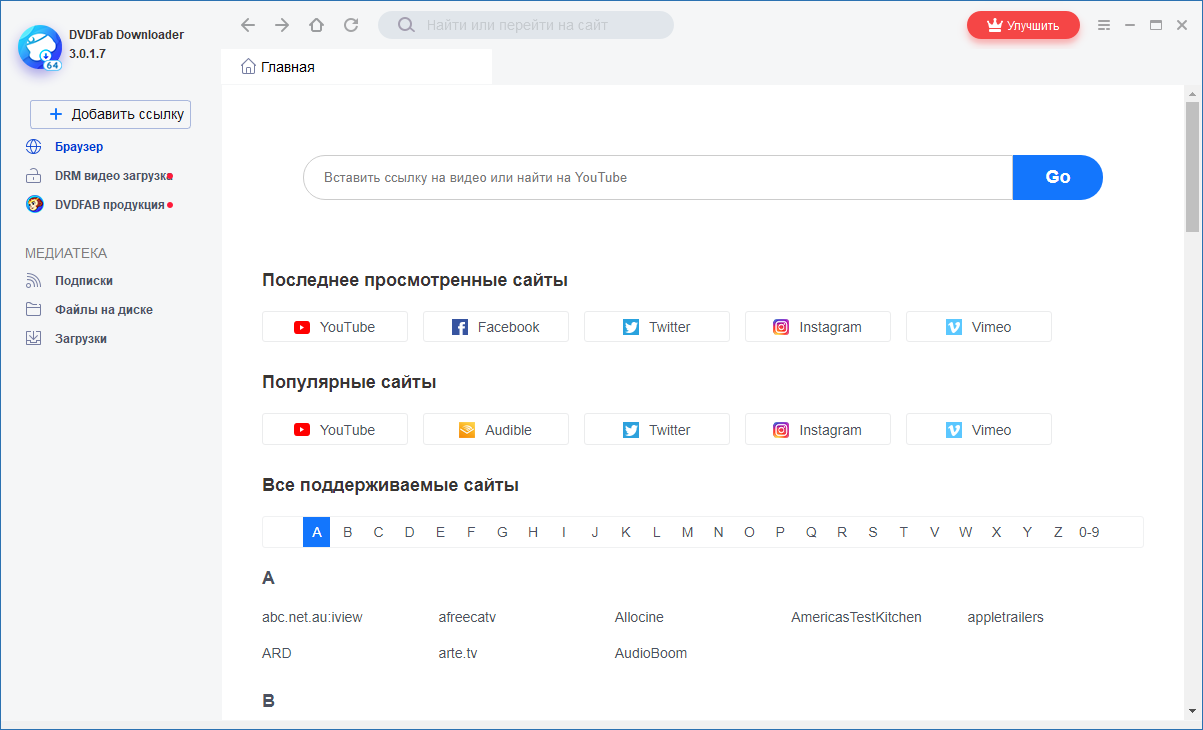Go back with the left arrow icon
Screen dimensions: 1203x730
pyautogui.click(x=248, y=25)
